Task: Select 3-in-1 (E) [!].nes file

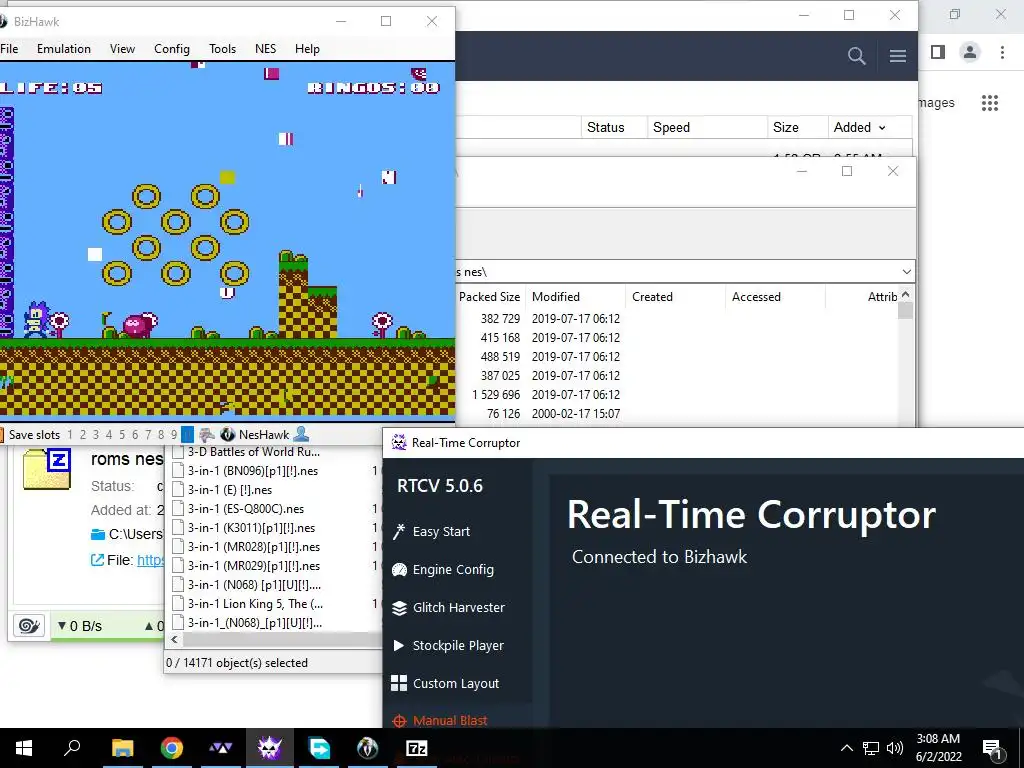Action: click(230, 490)
